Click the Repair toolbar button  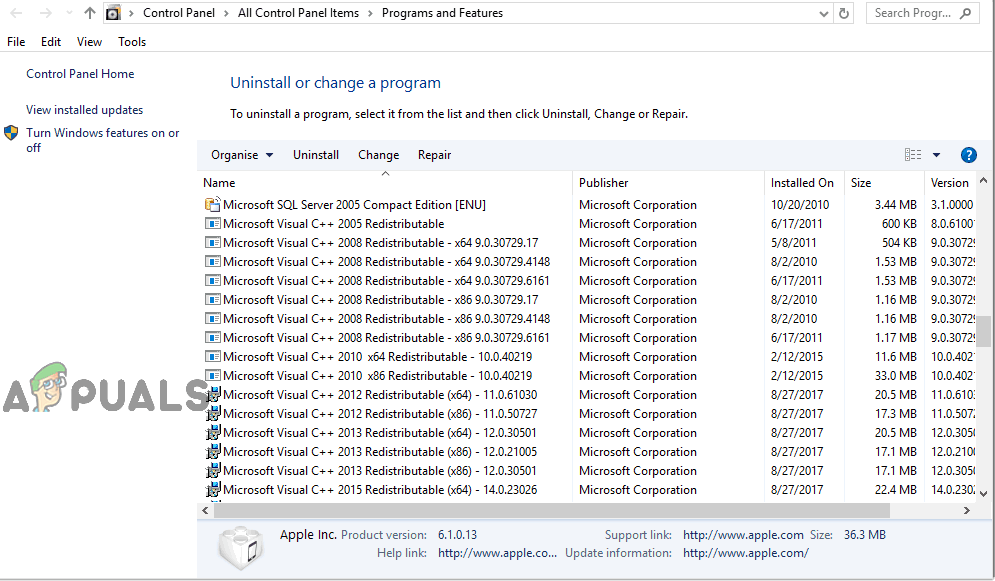(x=434, y=155)
